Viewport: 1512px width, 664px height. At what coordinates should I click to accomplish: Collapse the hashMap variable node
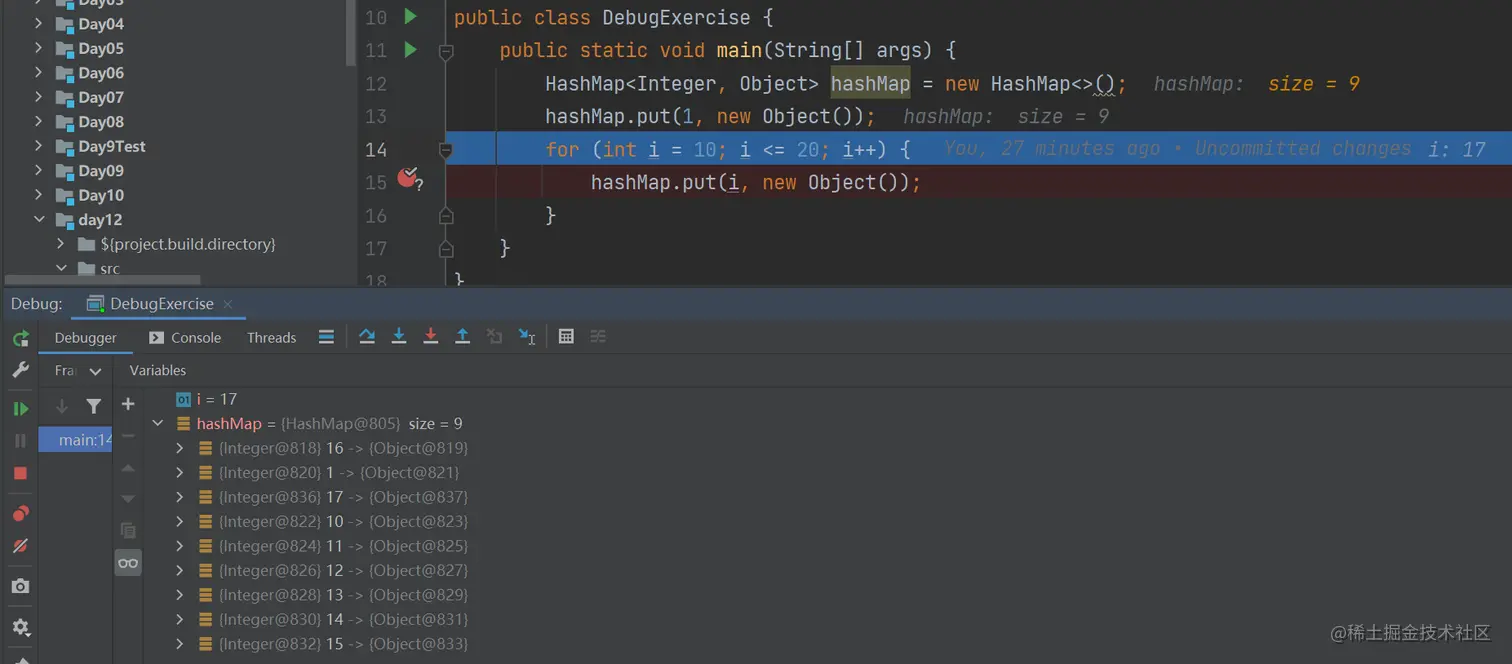158,424
